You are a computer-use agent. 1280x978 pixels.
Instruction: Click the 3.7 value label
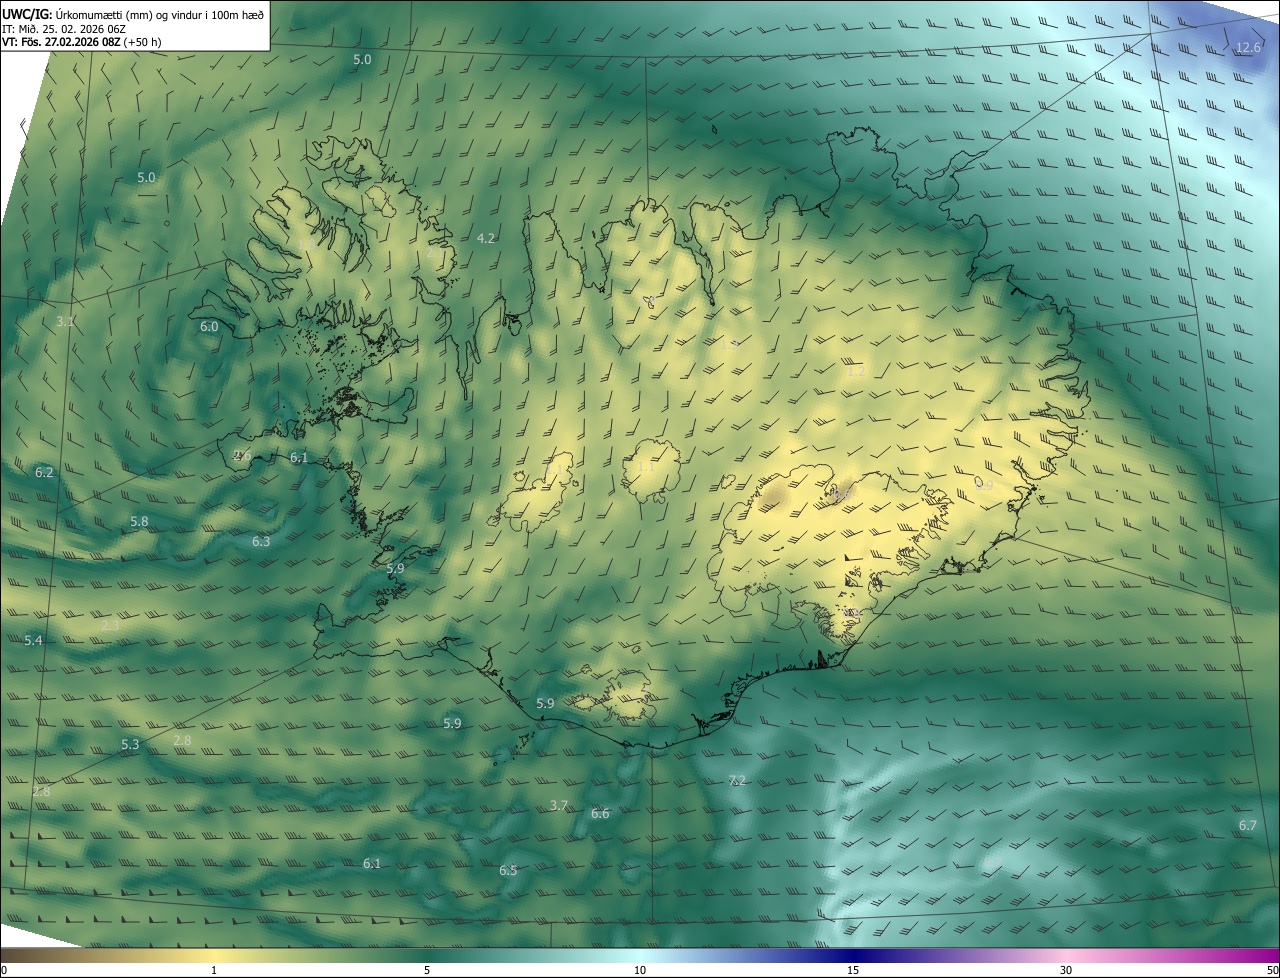pyautogui.click(x=559, y=805)
